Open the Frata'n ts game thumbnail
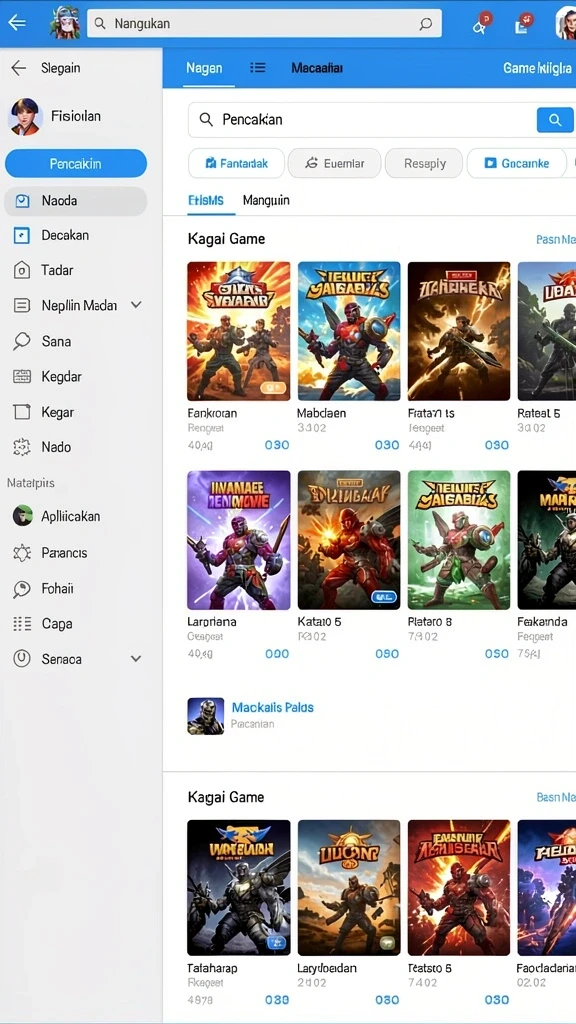This screenshot has width=576, height=1024. pos(459,331)
